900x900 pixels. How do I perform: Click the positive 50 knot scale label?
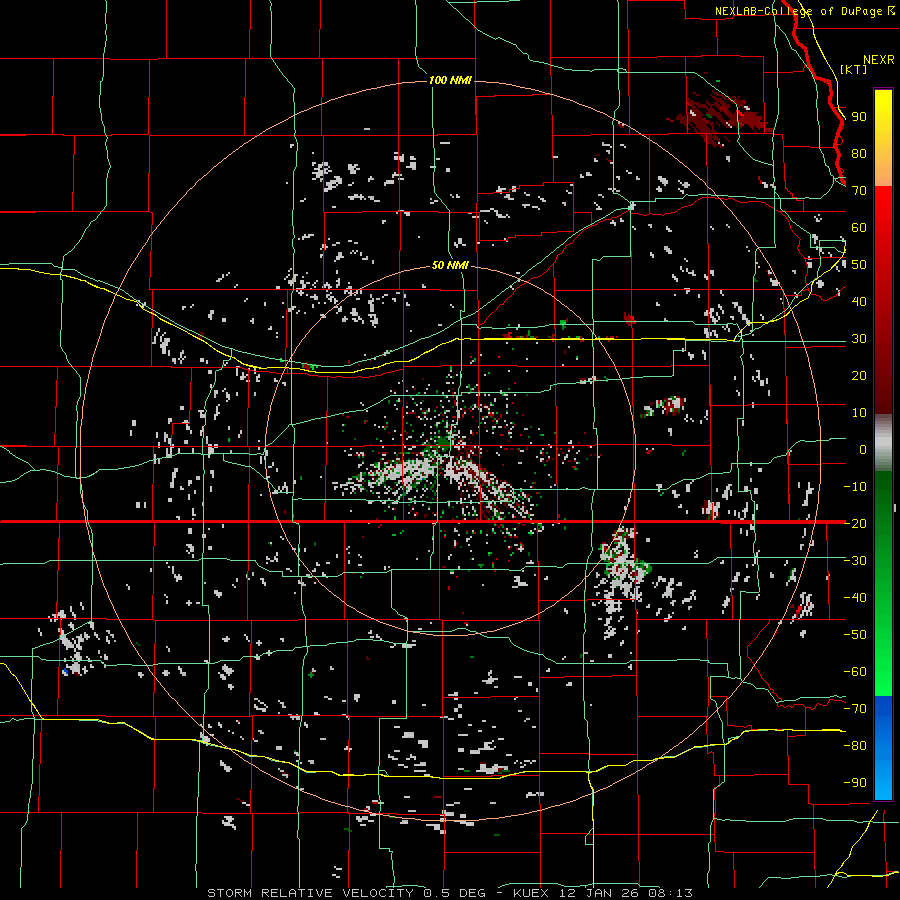859,265
